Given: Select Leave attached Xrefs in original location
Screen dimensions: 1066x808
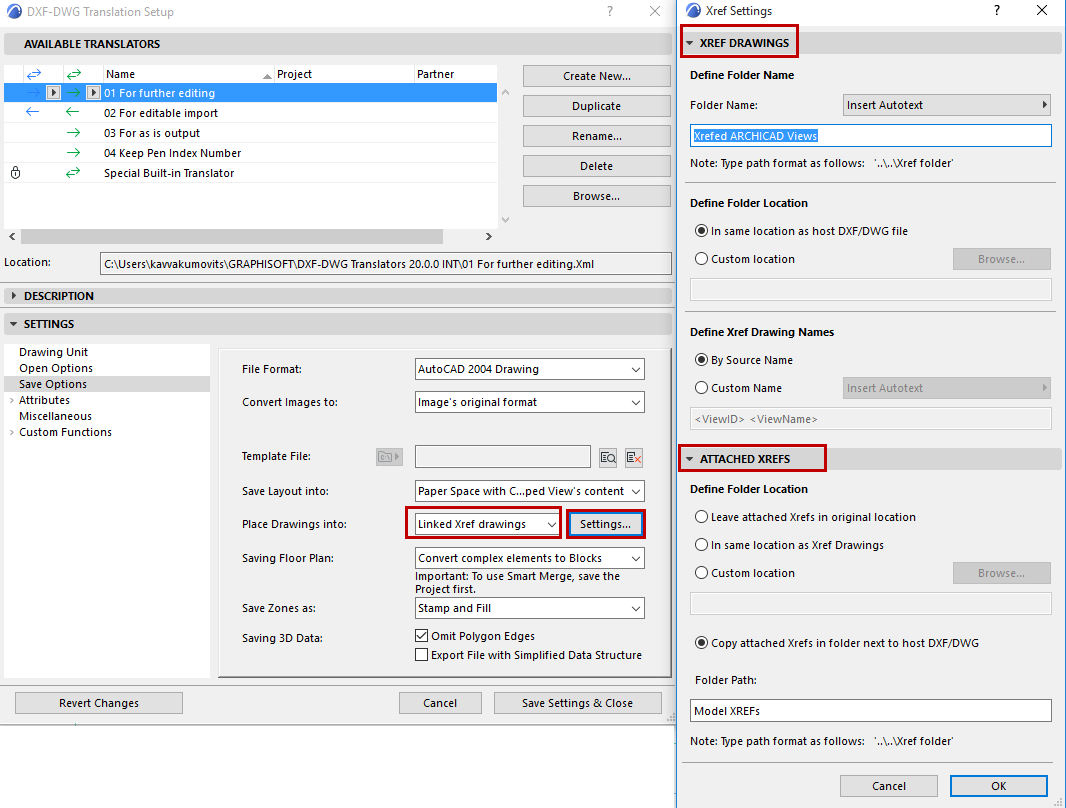Looking at the screenshot, I should pyautogui.click(x=701, y=517).
